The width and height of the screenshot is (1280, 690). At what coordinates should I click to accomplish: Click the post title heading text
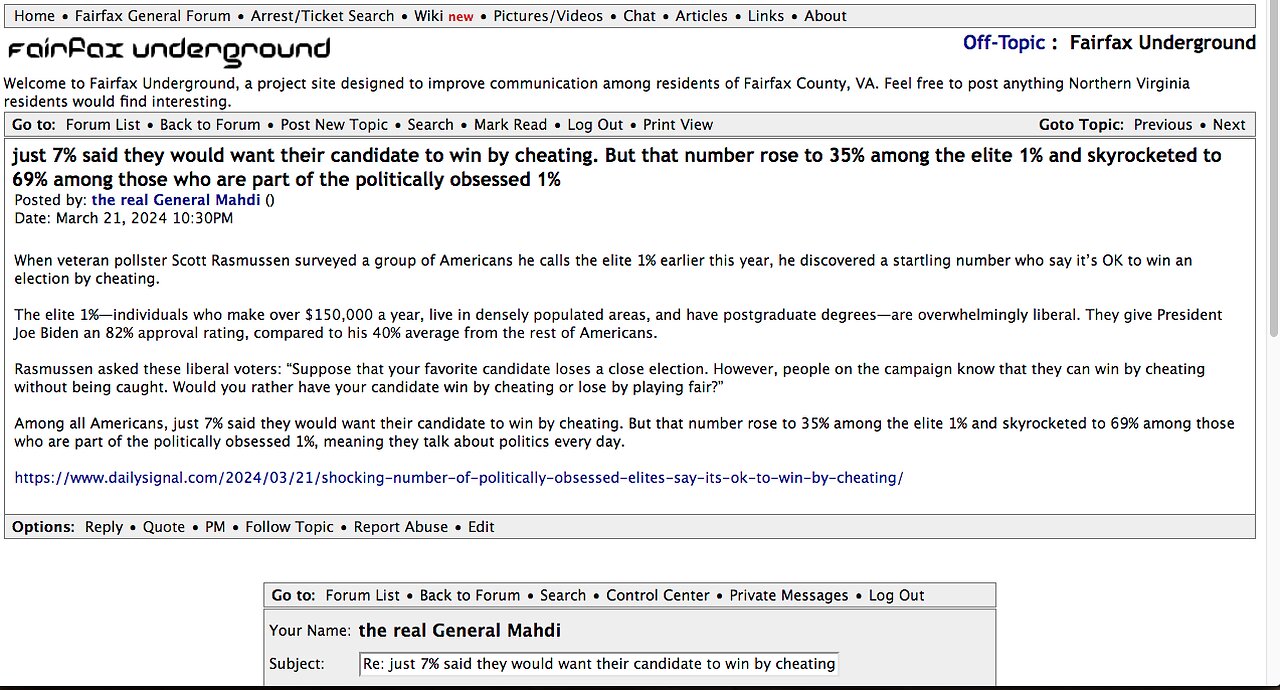pos(617,168)
